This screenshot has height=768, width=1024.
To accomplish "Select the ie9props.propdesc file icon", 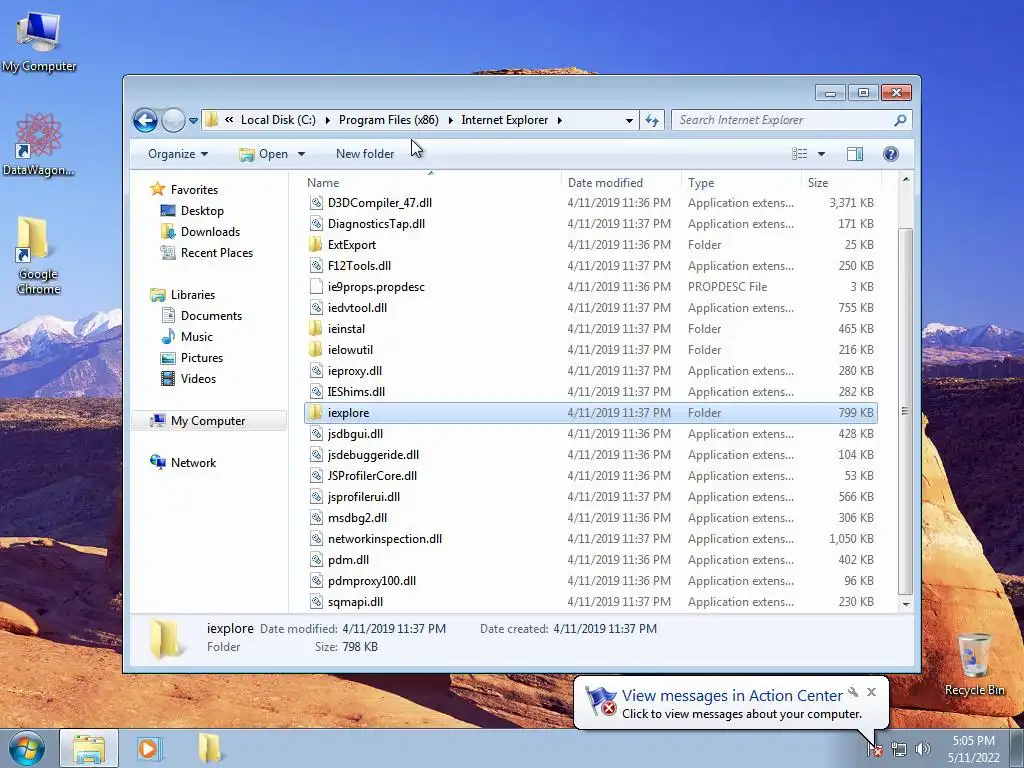I will click(x=316, y=287).
